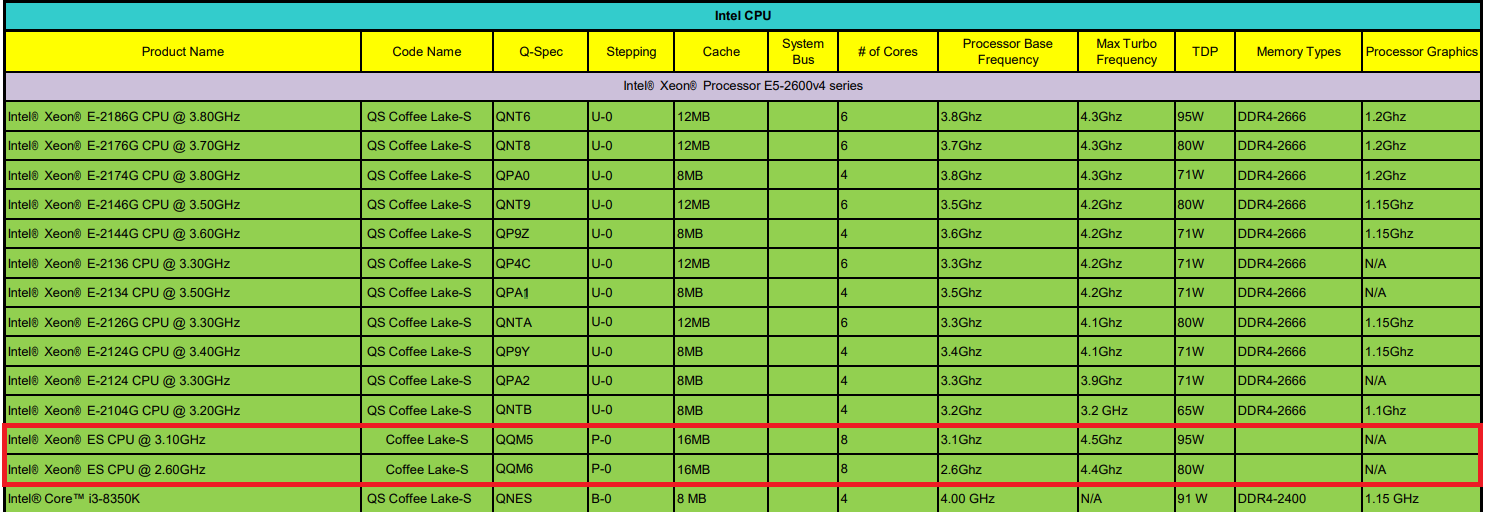Select Q-Spec cell QPA1
The width and height of the screenshot is (1487, 512).
coord(540,292)
